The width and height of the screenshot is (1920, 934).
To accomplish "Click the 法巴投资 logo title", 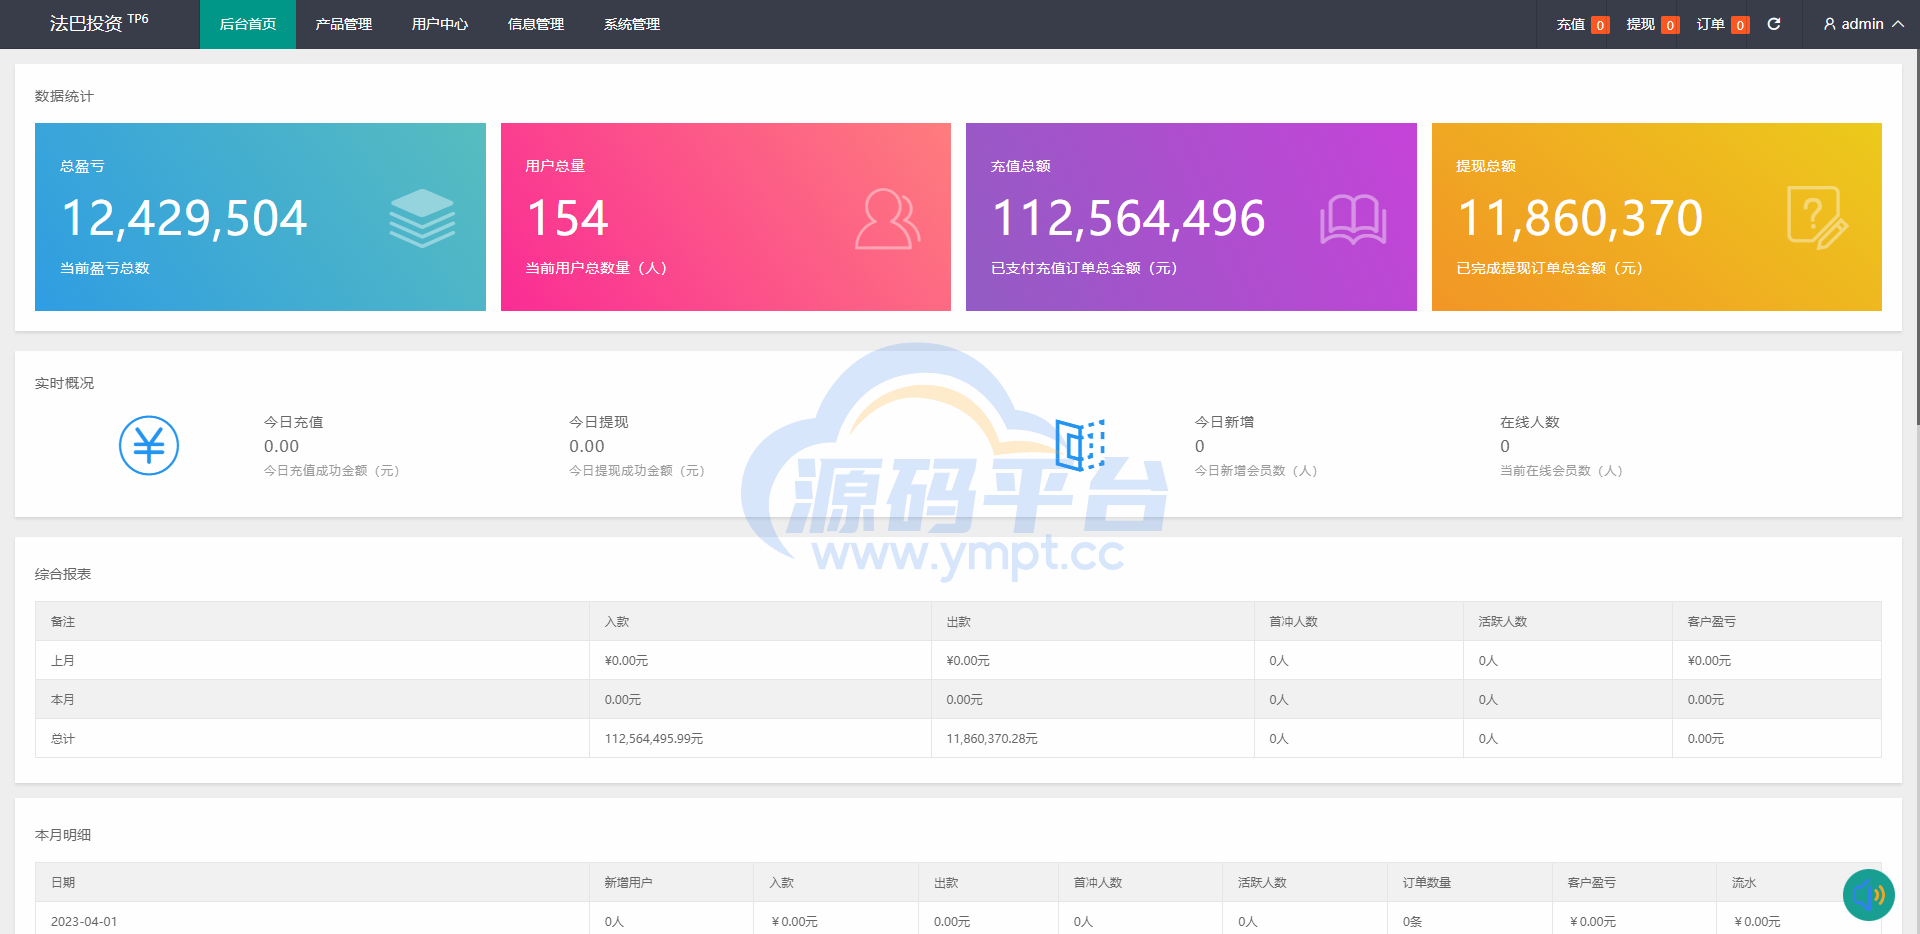I will [99, 23].
